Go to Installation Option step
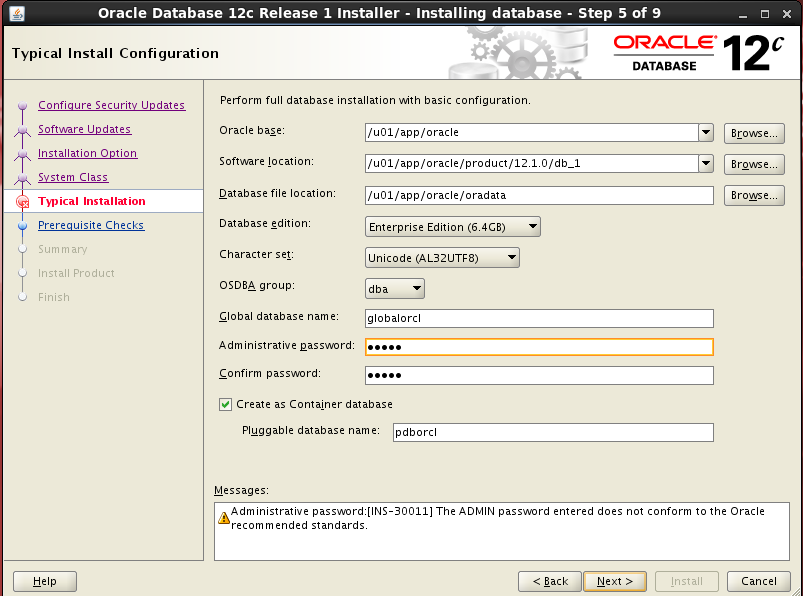Screen dimensions: 803x596 (x=88, y=153)
